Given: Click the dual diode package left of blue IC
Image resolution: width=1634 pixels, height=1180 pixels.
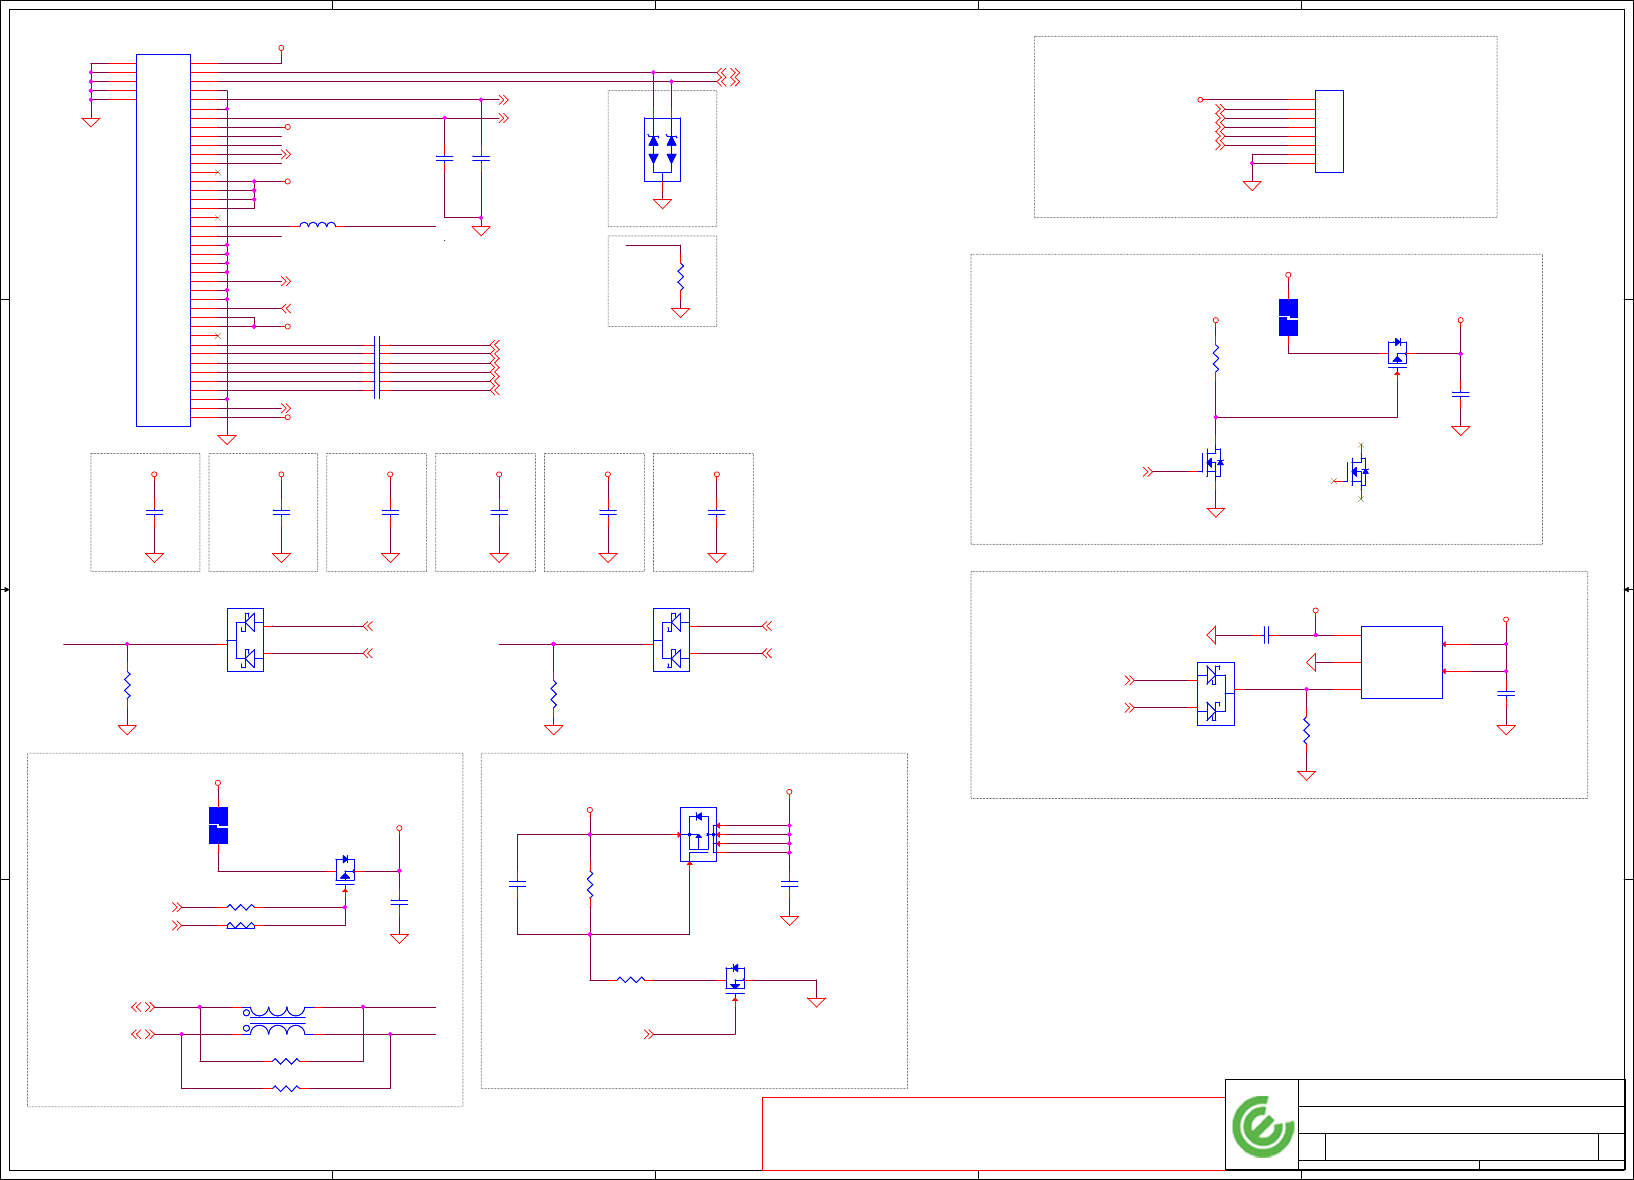Looking at the screenshot, I should [1216, 694].
